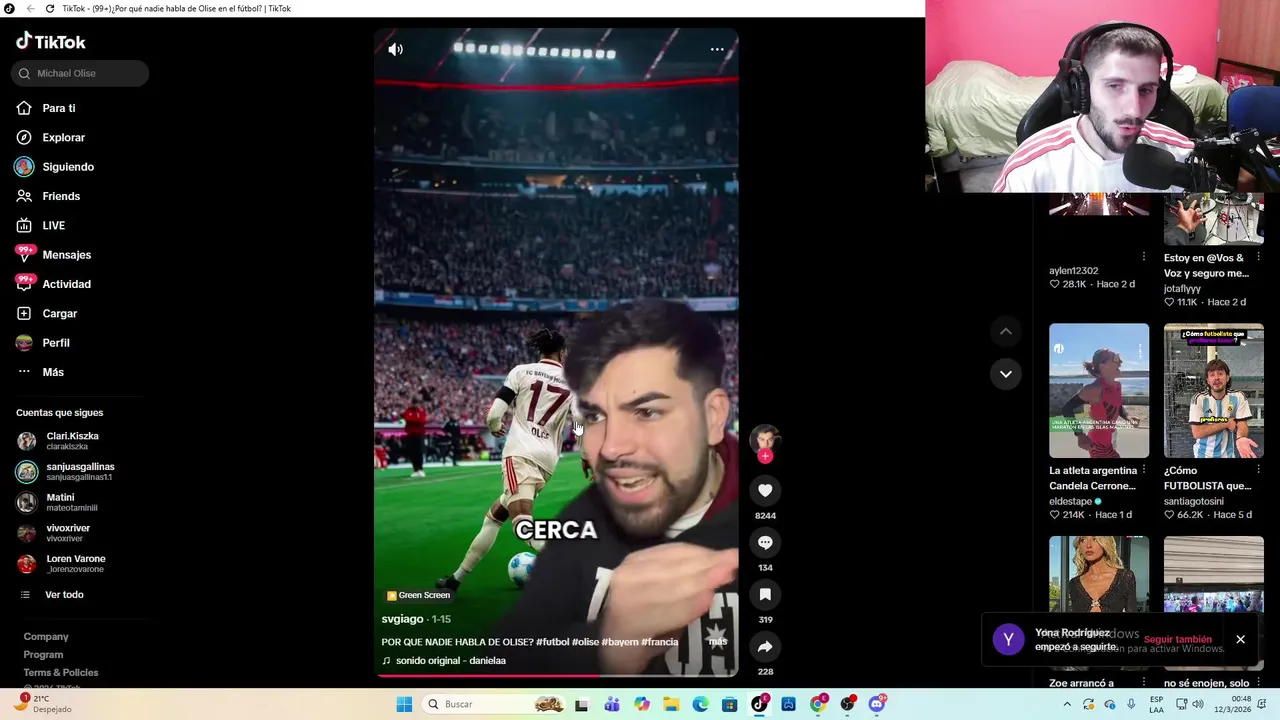
Task: Open options for '¿Cómo FUTBOLISTA' card
Action: click(x=1259, y=469)
